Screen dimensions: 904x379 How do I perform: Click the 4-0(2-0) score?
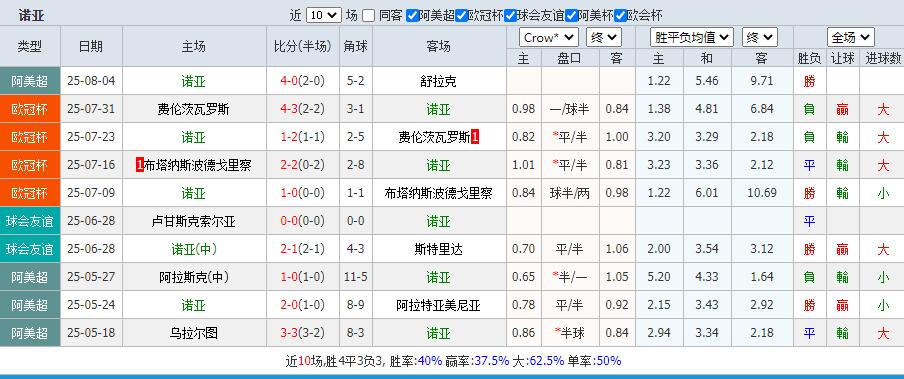point(303,81)
